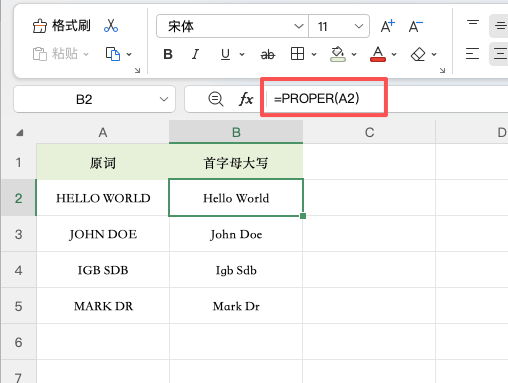Screen dimensions: 508x383
Task: Click the middle vertical align icon
Action: tap(499, 26)
